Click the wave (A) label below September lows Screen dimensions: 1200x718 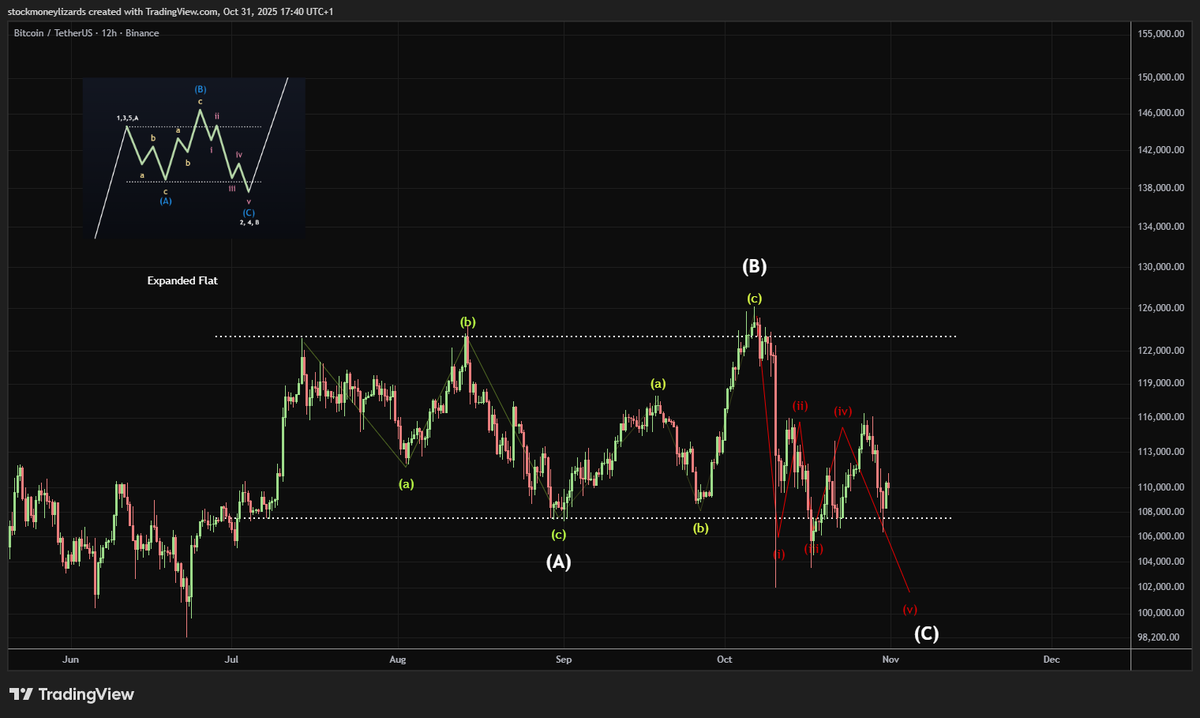558,561
